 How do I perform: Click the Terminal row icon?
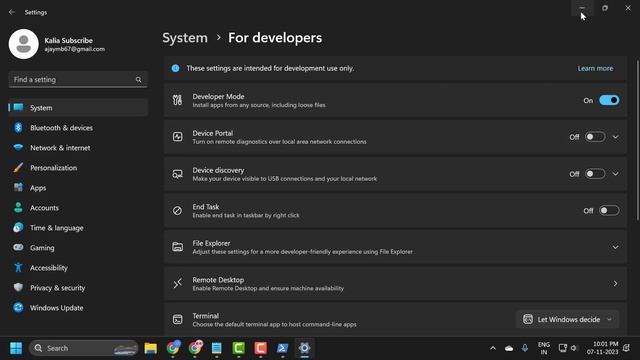tap(177, 320)
